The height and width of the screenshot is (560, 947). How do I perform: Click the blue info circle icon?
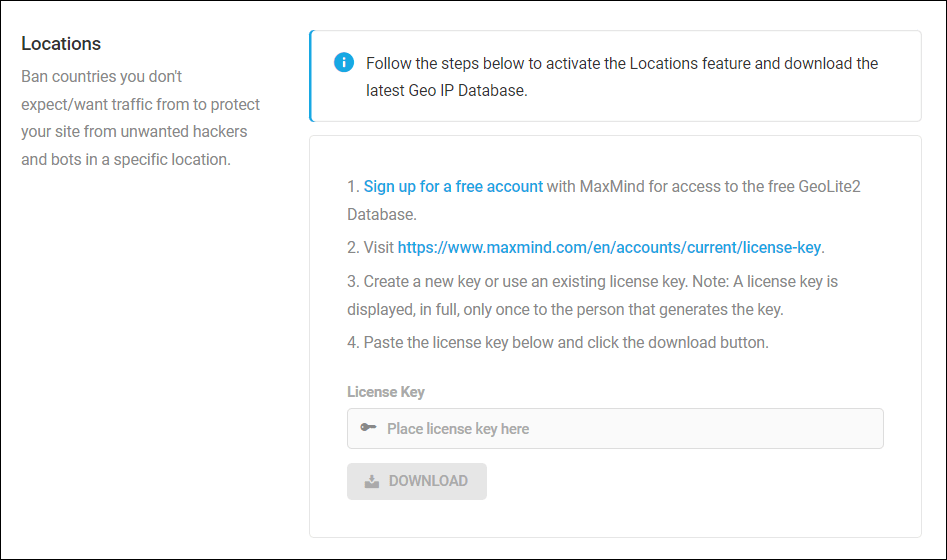point(344,62)
